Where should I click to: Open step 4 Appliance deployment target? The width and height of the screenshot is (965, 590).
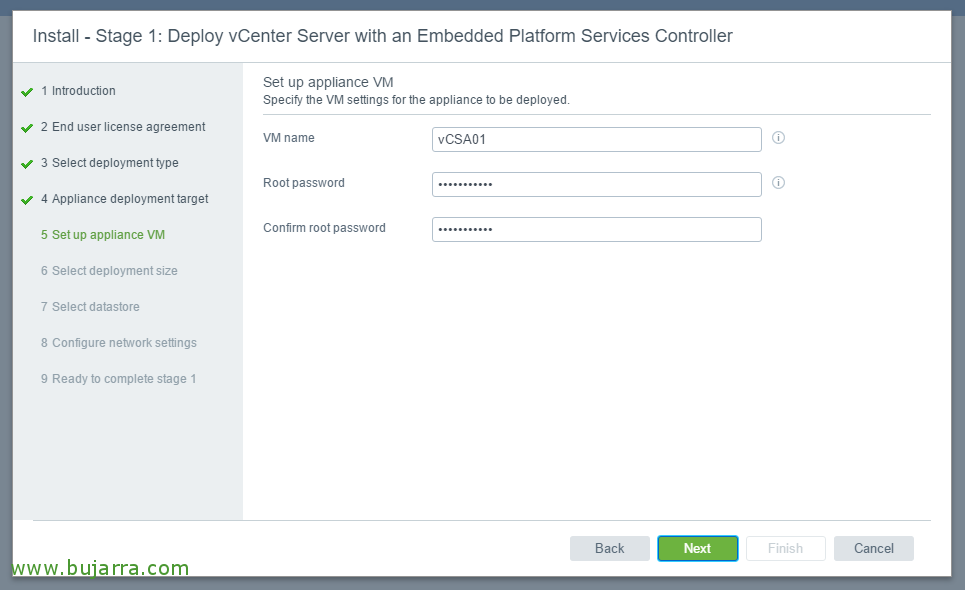tap(124, 199)
